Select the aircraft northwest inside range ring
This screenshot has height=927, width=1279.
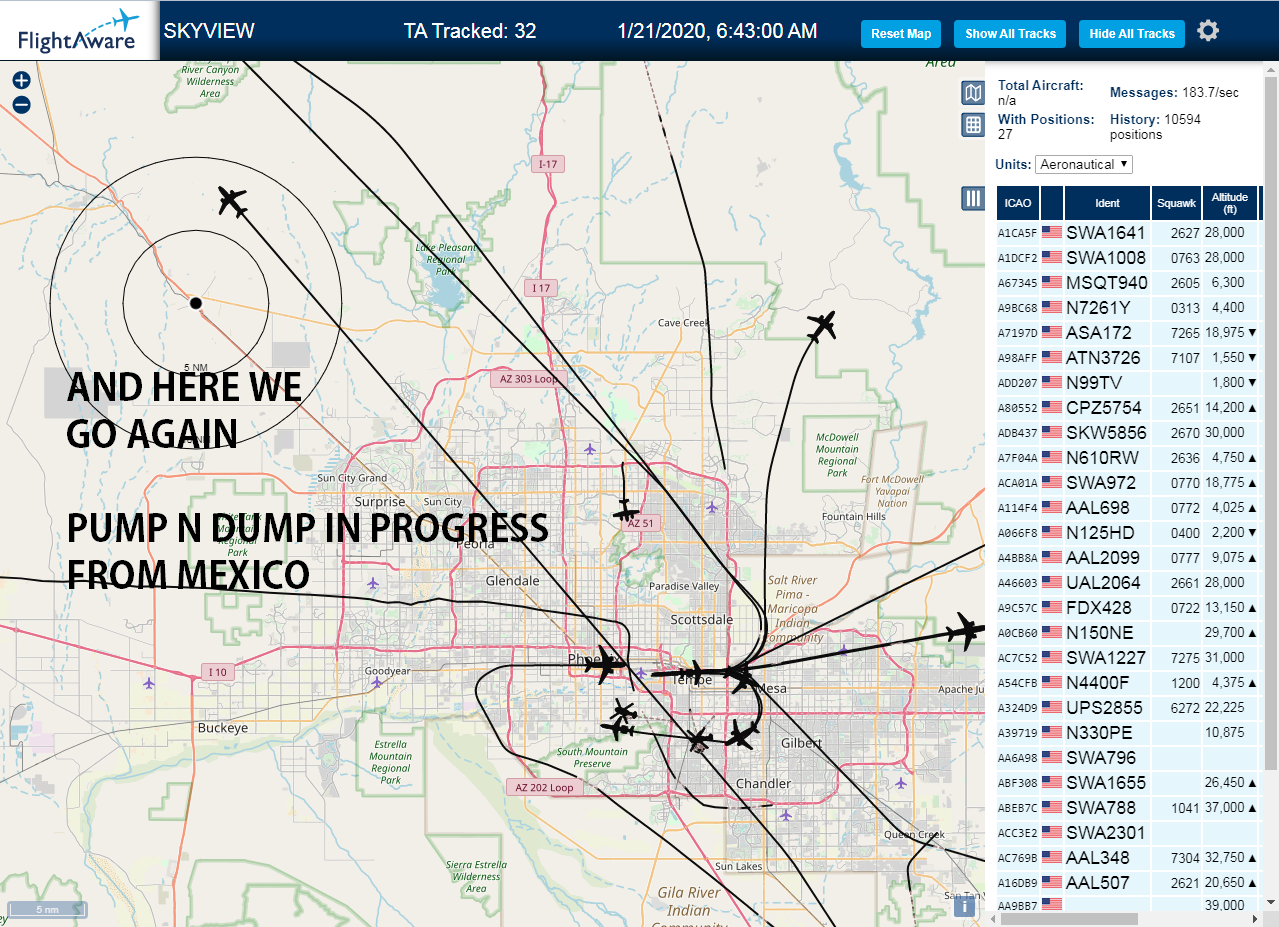tap(232, 201)
